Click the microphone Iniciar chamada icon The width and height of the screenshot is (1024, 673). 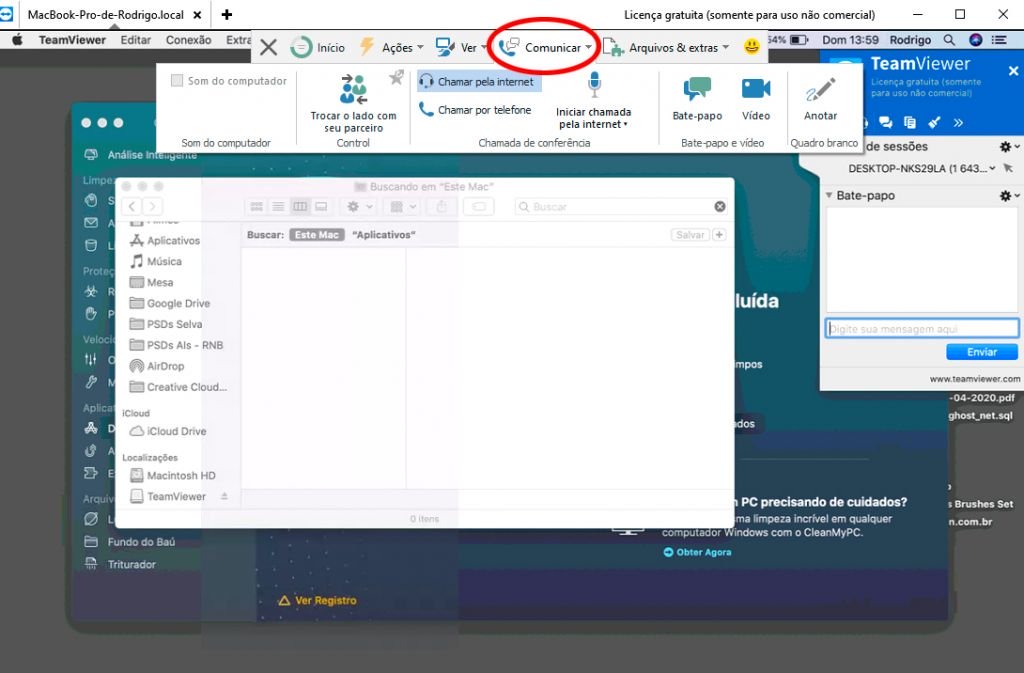594,85
